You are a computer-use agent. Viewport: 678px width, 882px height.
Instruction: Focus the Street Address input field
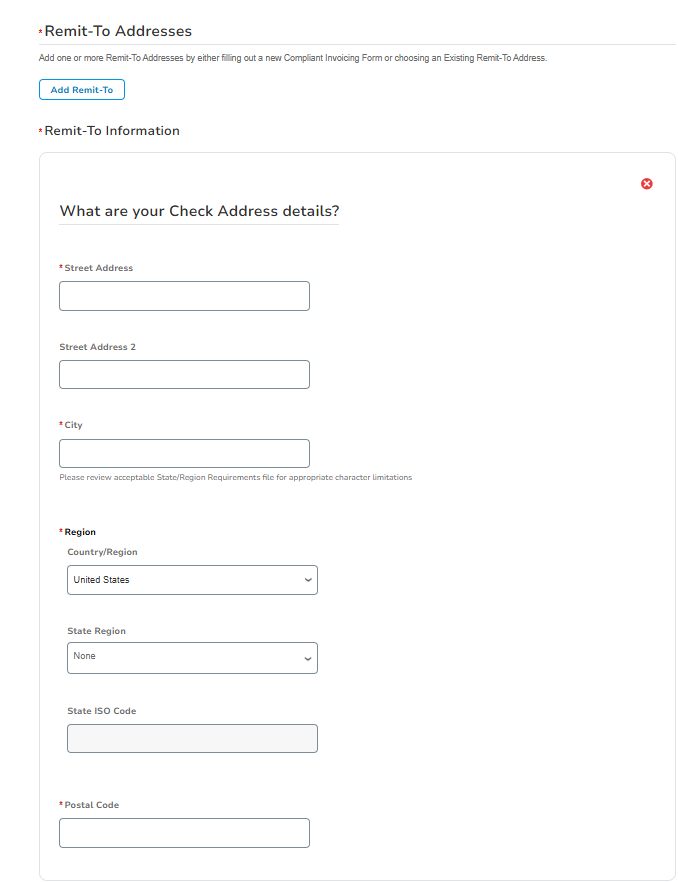(x=184, y=296)
